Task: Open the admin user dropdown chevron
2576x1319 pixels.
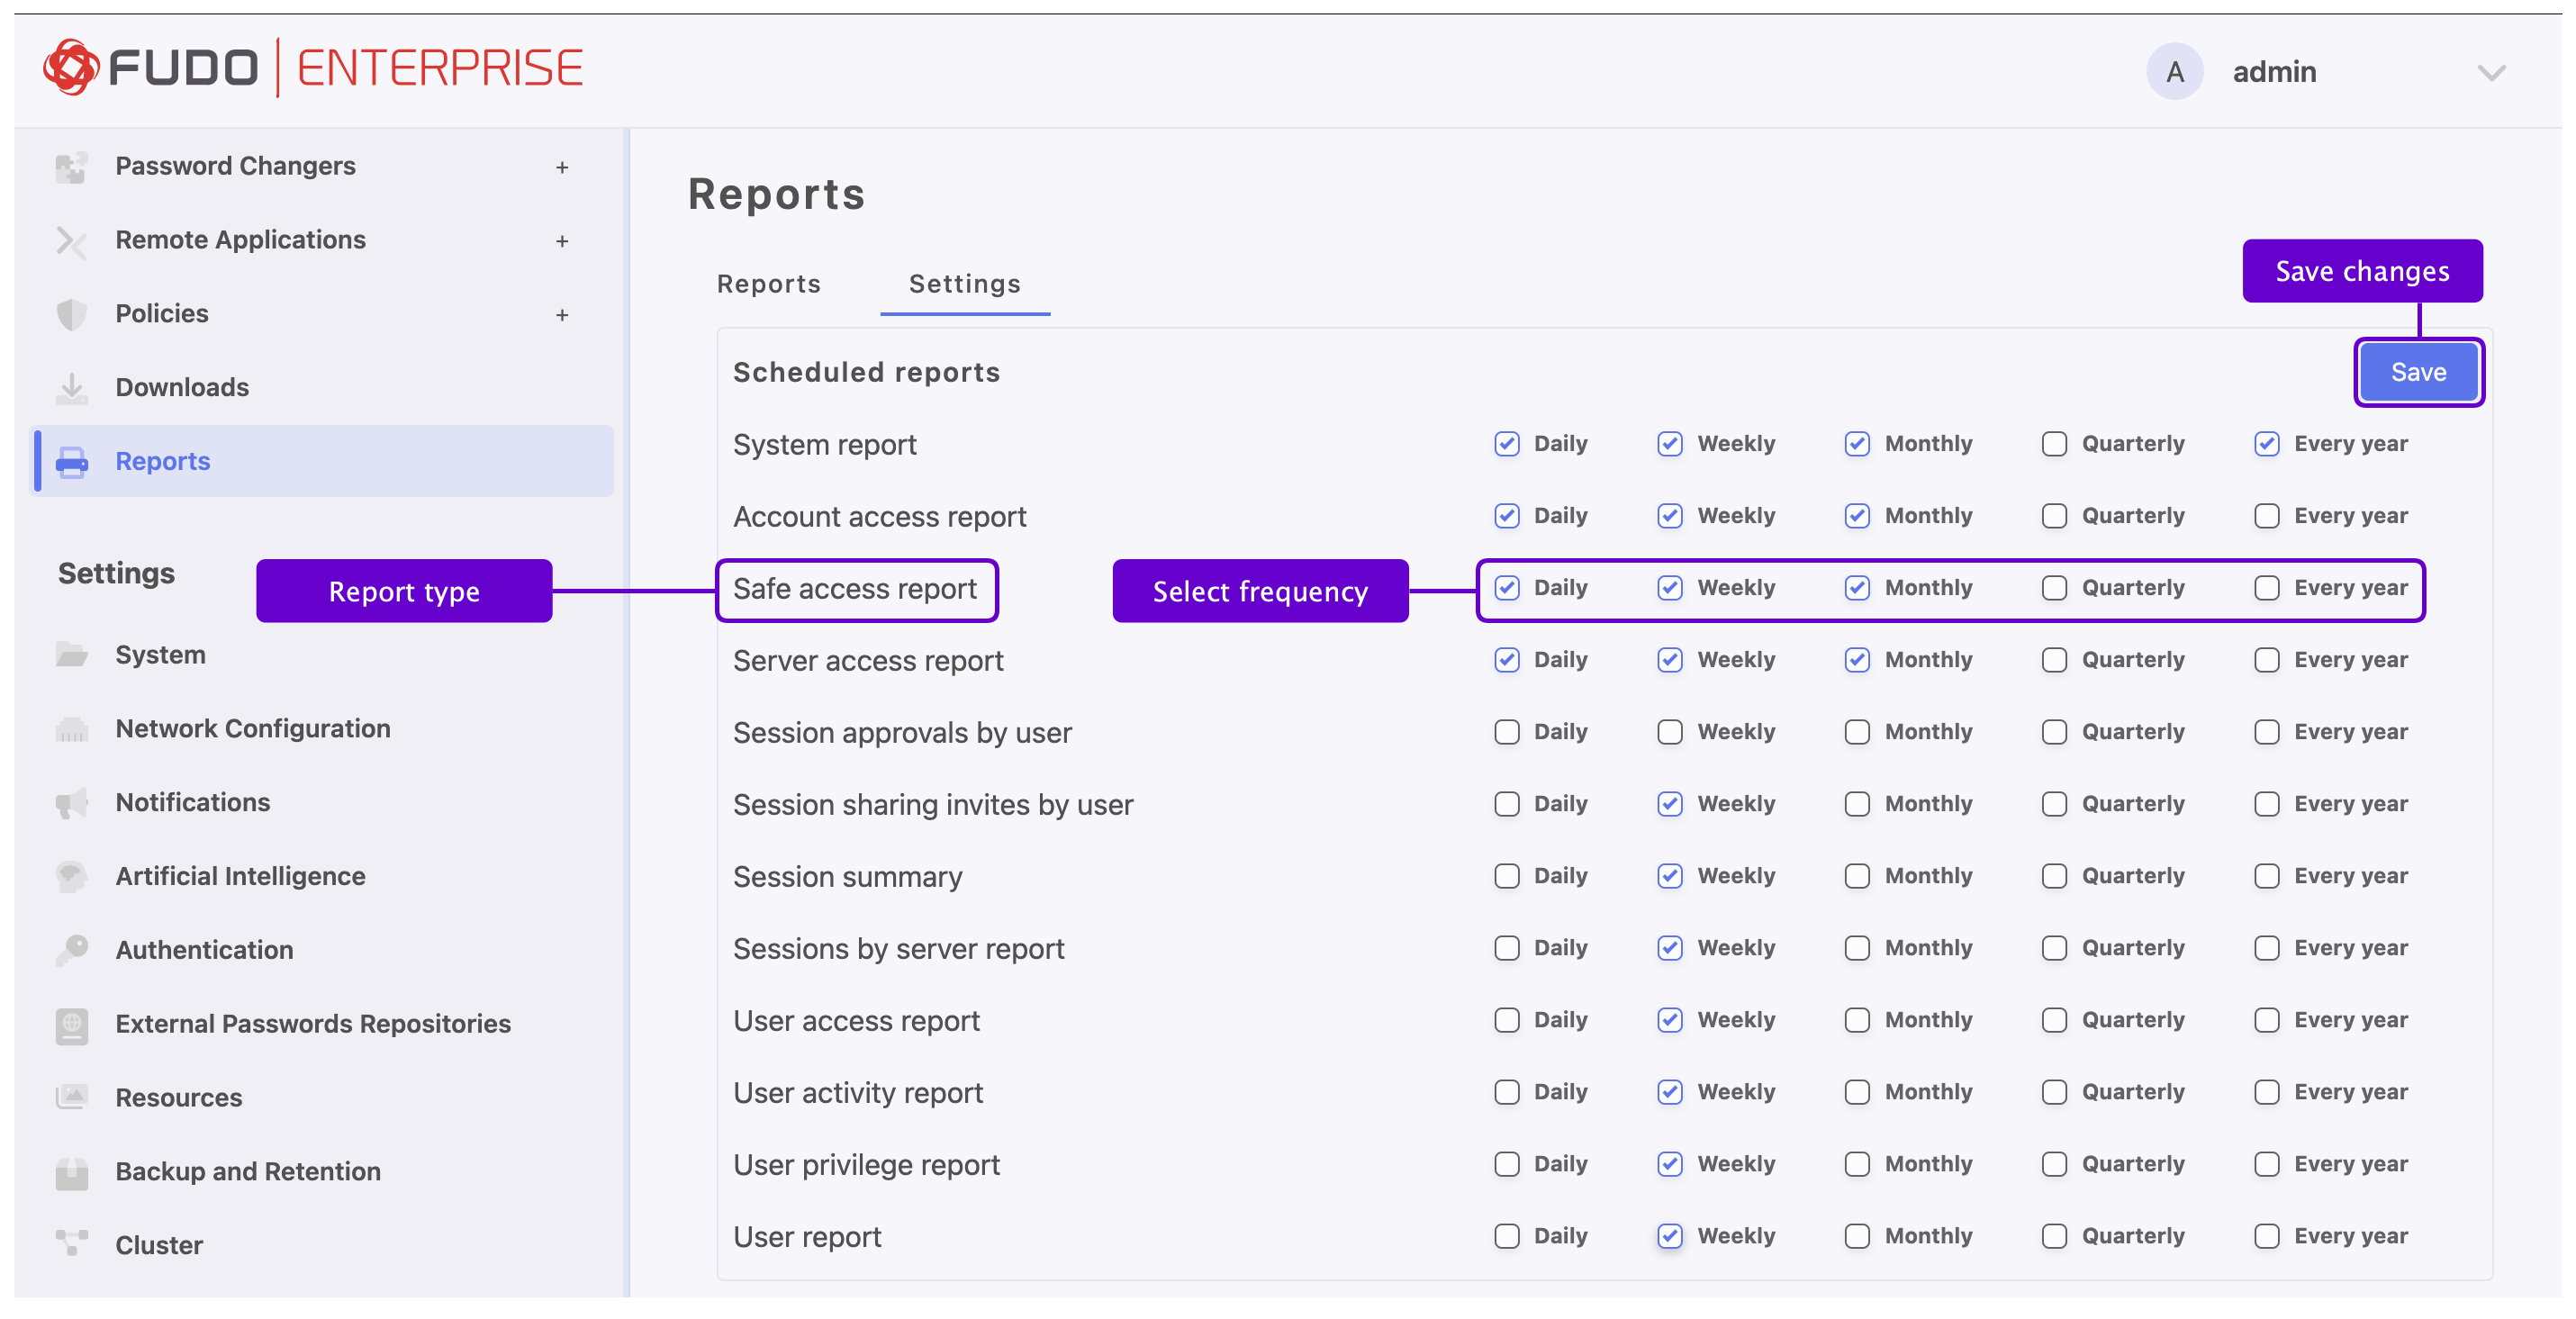Action: (2491, 72)
